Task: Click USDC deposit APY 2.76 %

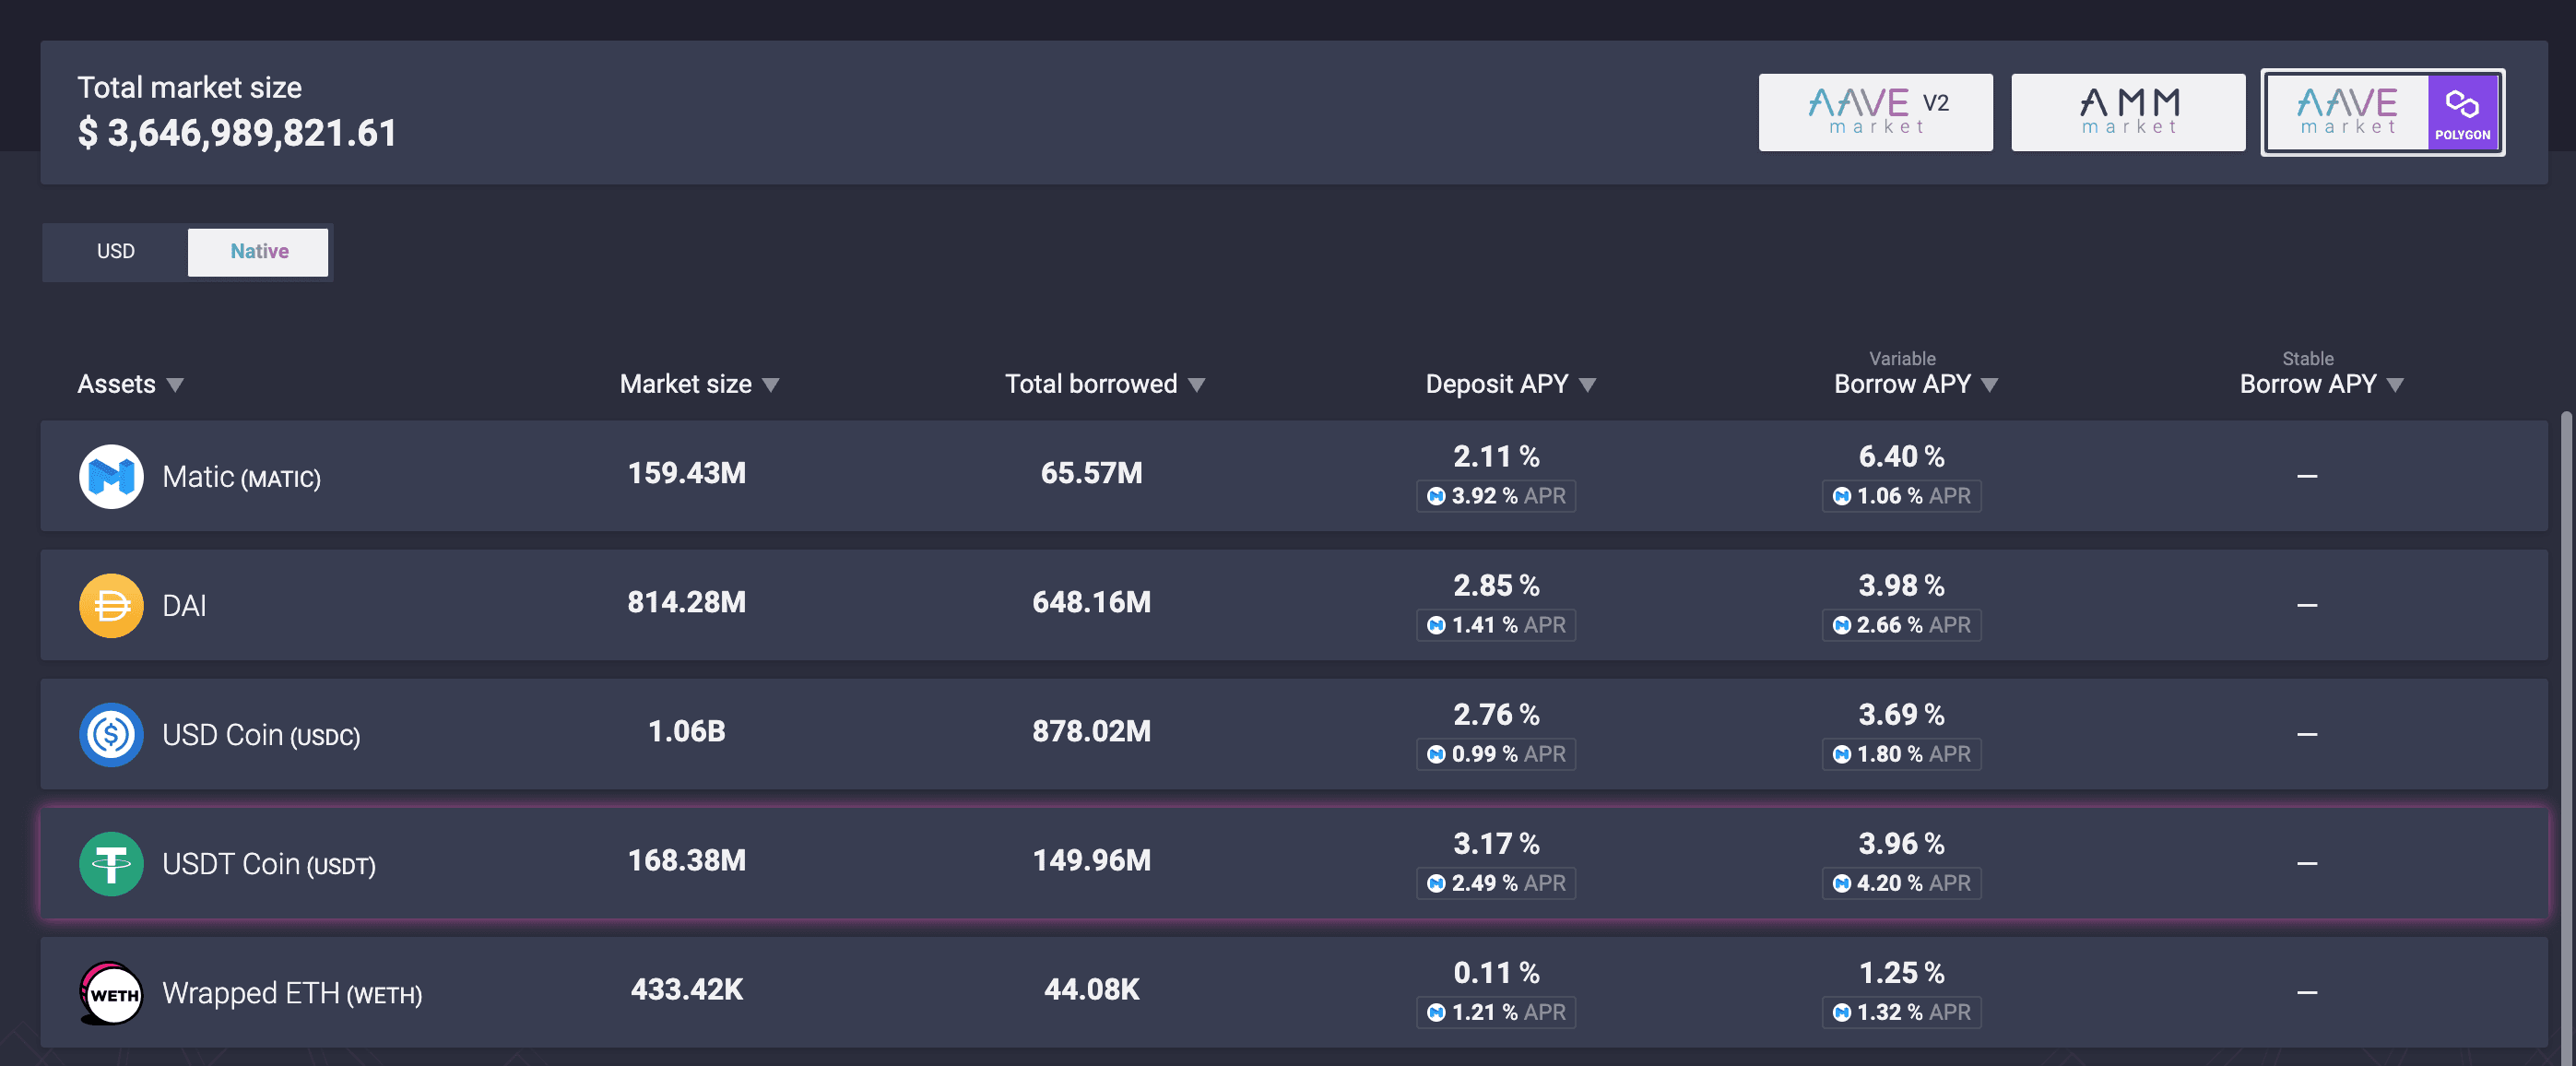Action: pyautogui.click(x=1496, y=715)
